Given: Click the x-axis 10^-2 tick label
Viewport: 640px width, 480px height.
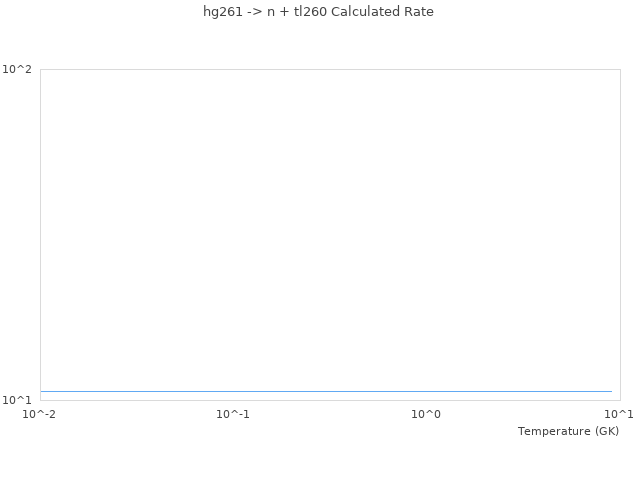Looking at the screenshot, I should 40,414.
